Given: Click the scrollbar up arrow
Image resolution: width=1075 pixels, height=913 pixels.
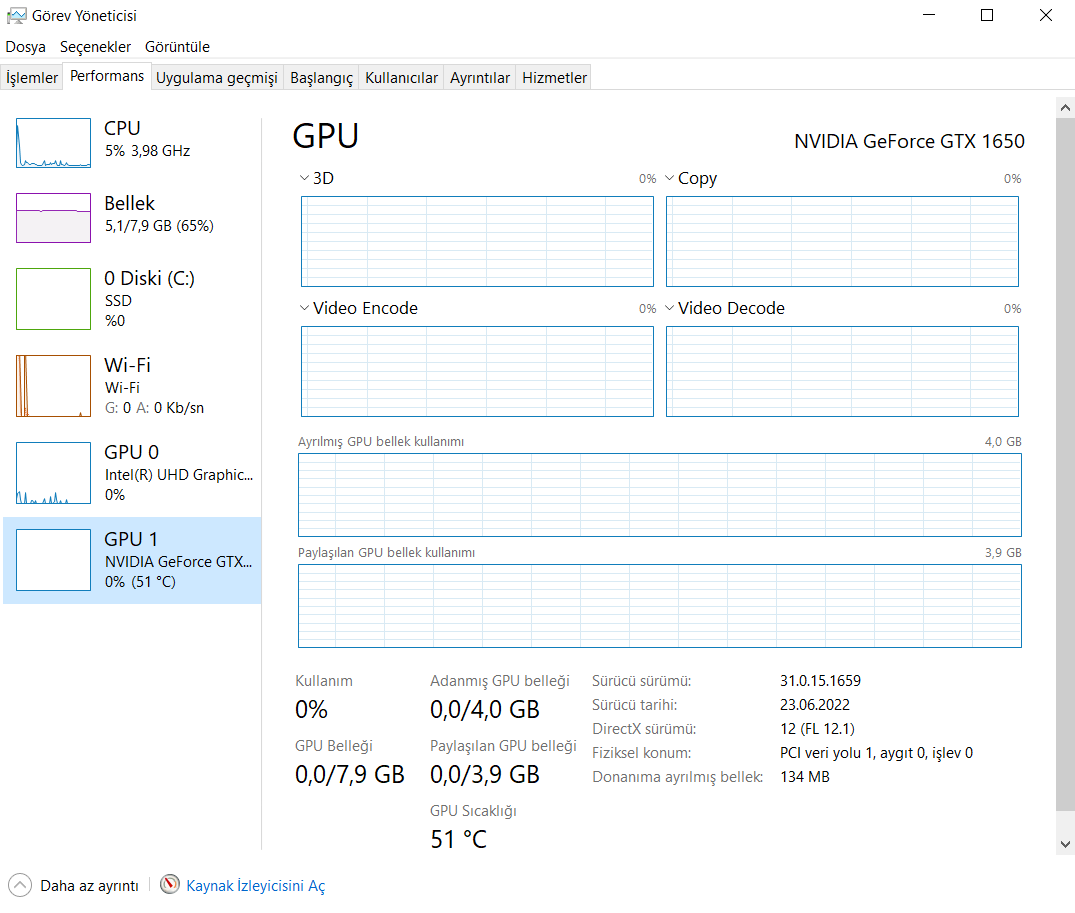Looking at the screenshot, I should (x=1064, y=105).
